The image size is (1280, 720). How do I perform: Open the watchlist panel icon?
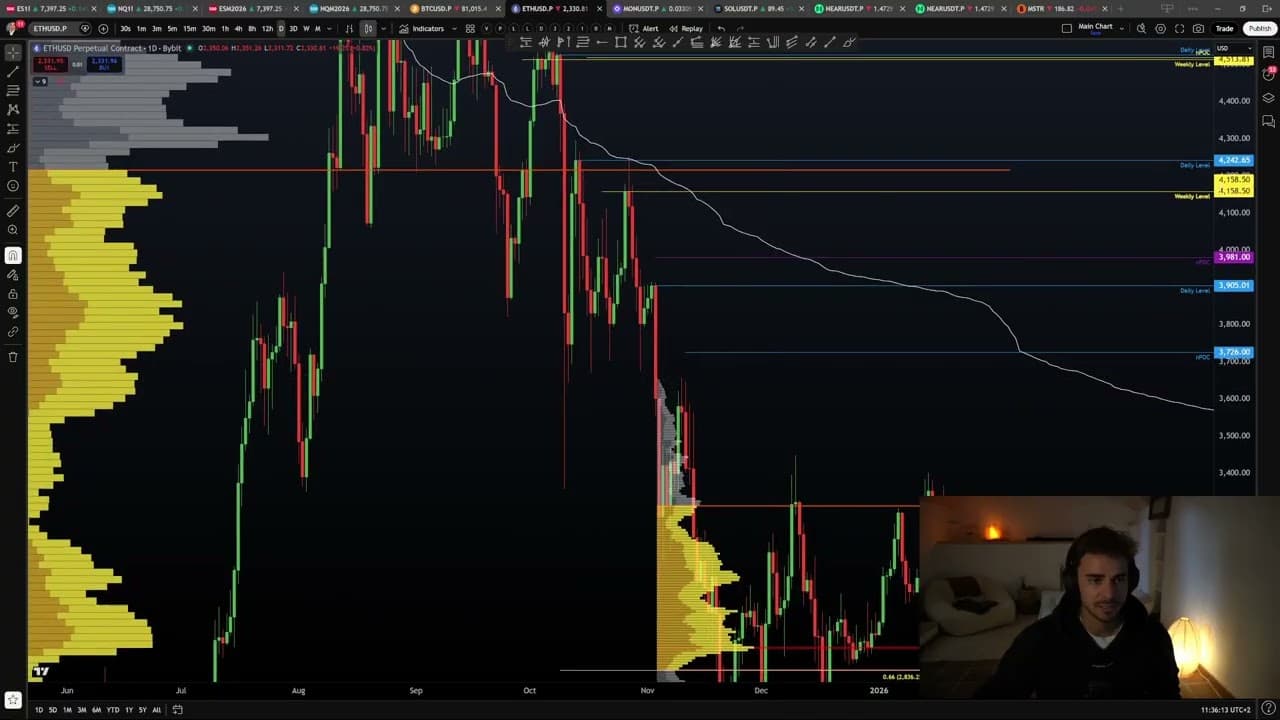(x=1268, y=52)
